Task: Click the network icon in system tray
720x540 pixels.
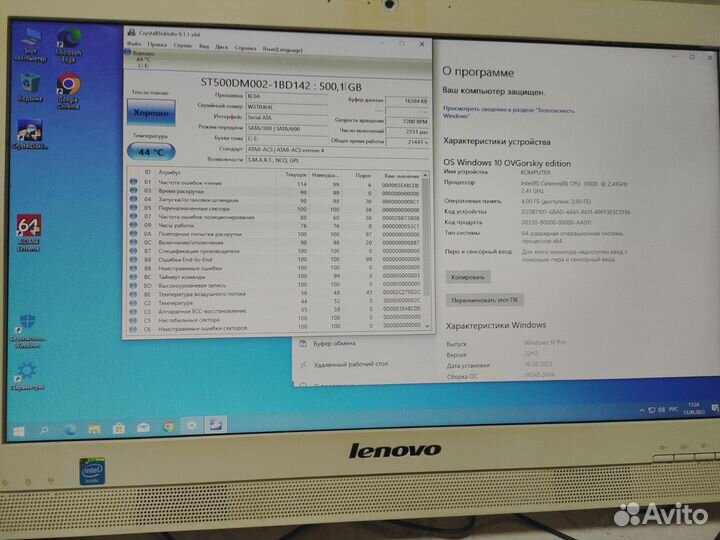Action: click(651, 410)
